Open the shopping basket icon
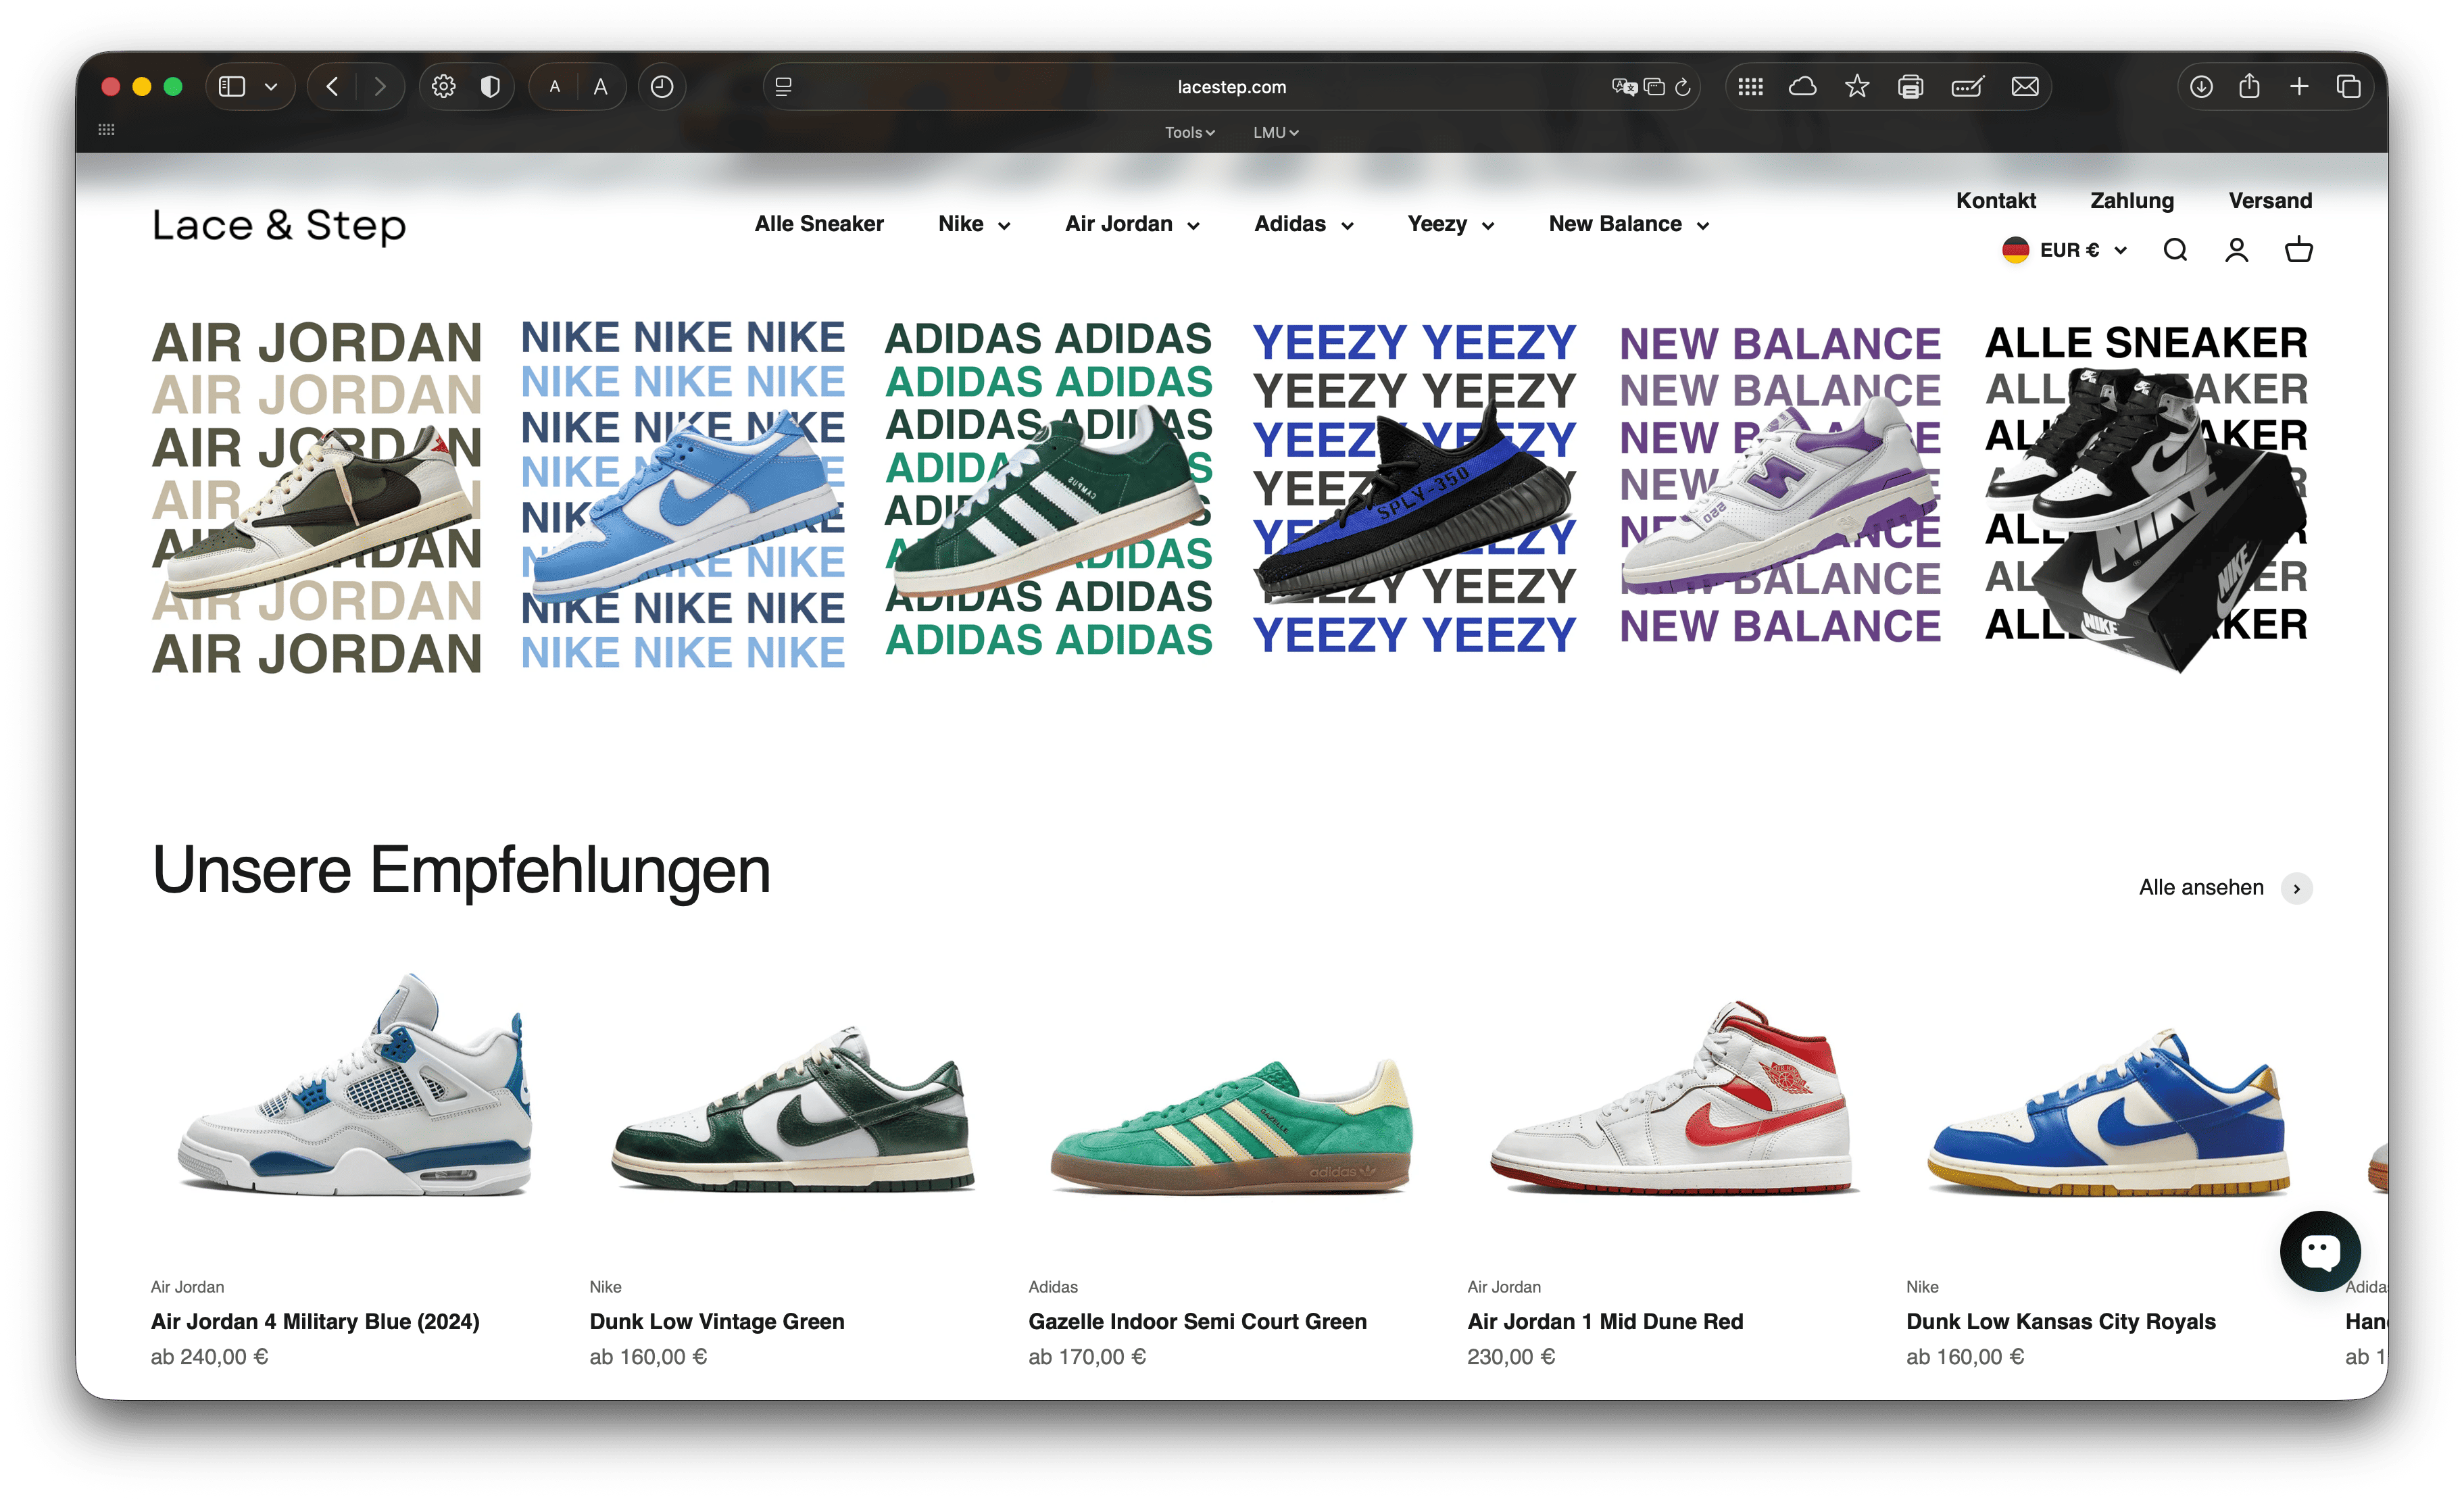This screenshot has height=1500, width=2464. [2298, 250]
